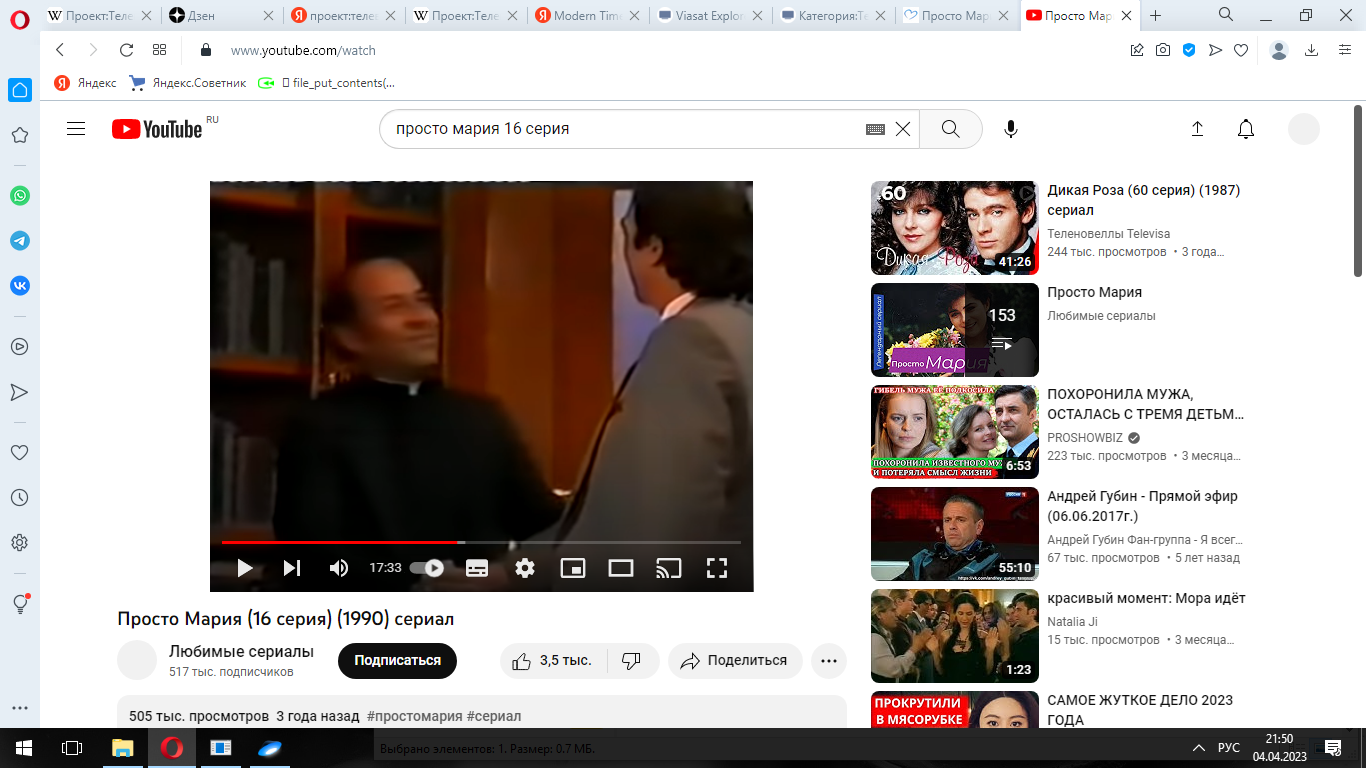The width and height of the screenshot is (1366, 768).
Task: Switch to theater mode
Action: tap(621, 568)
